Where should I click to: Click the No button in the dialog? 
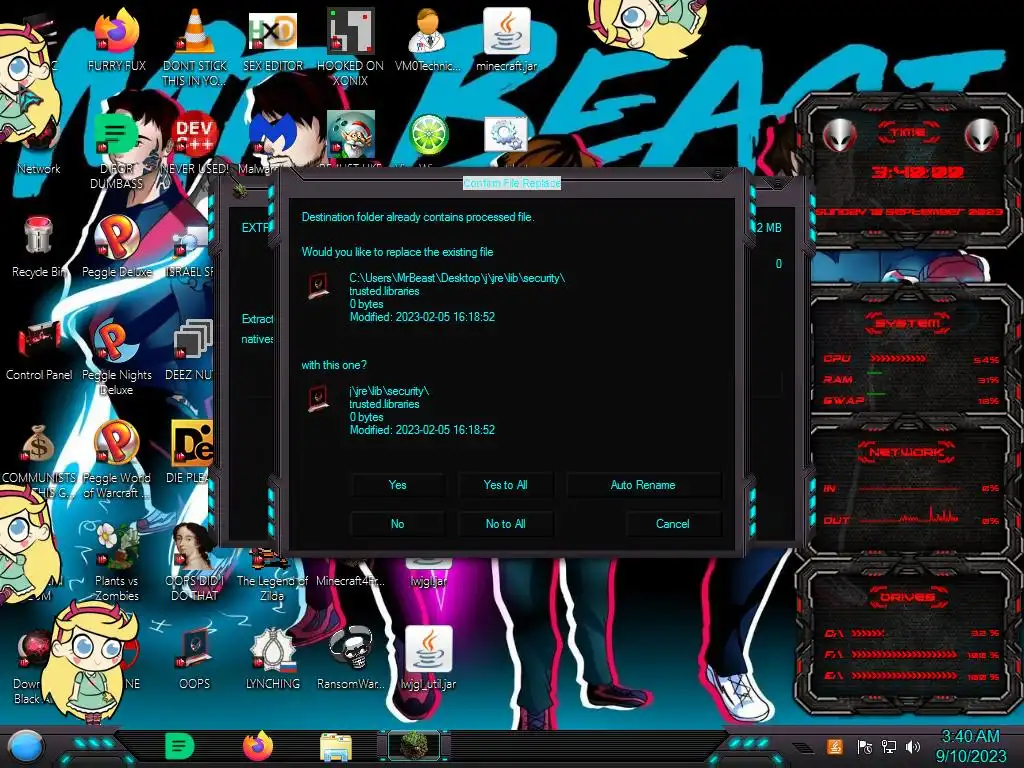(x=397, y=524)
